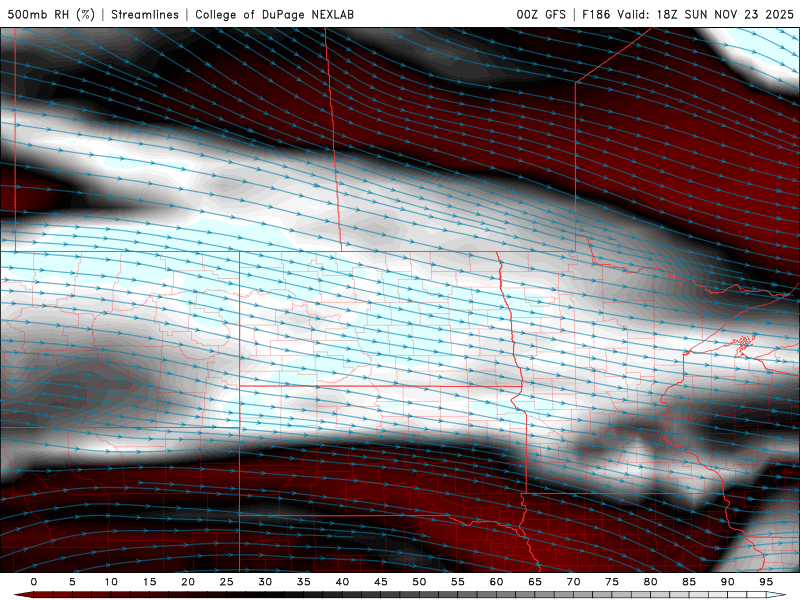Click the 'College of DuPage NEXLAB' text
800x600 pixels.
[274, 14]
